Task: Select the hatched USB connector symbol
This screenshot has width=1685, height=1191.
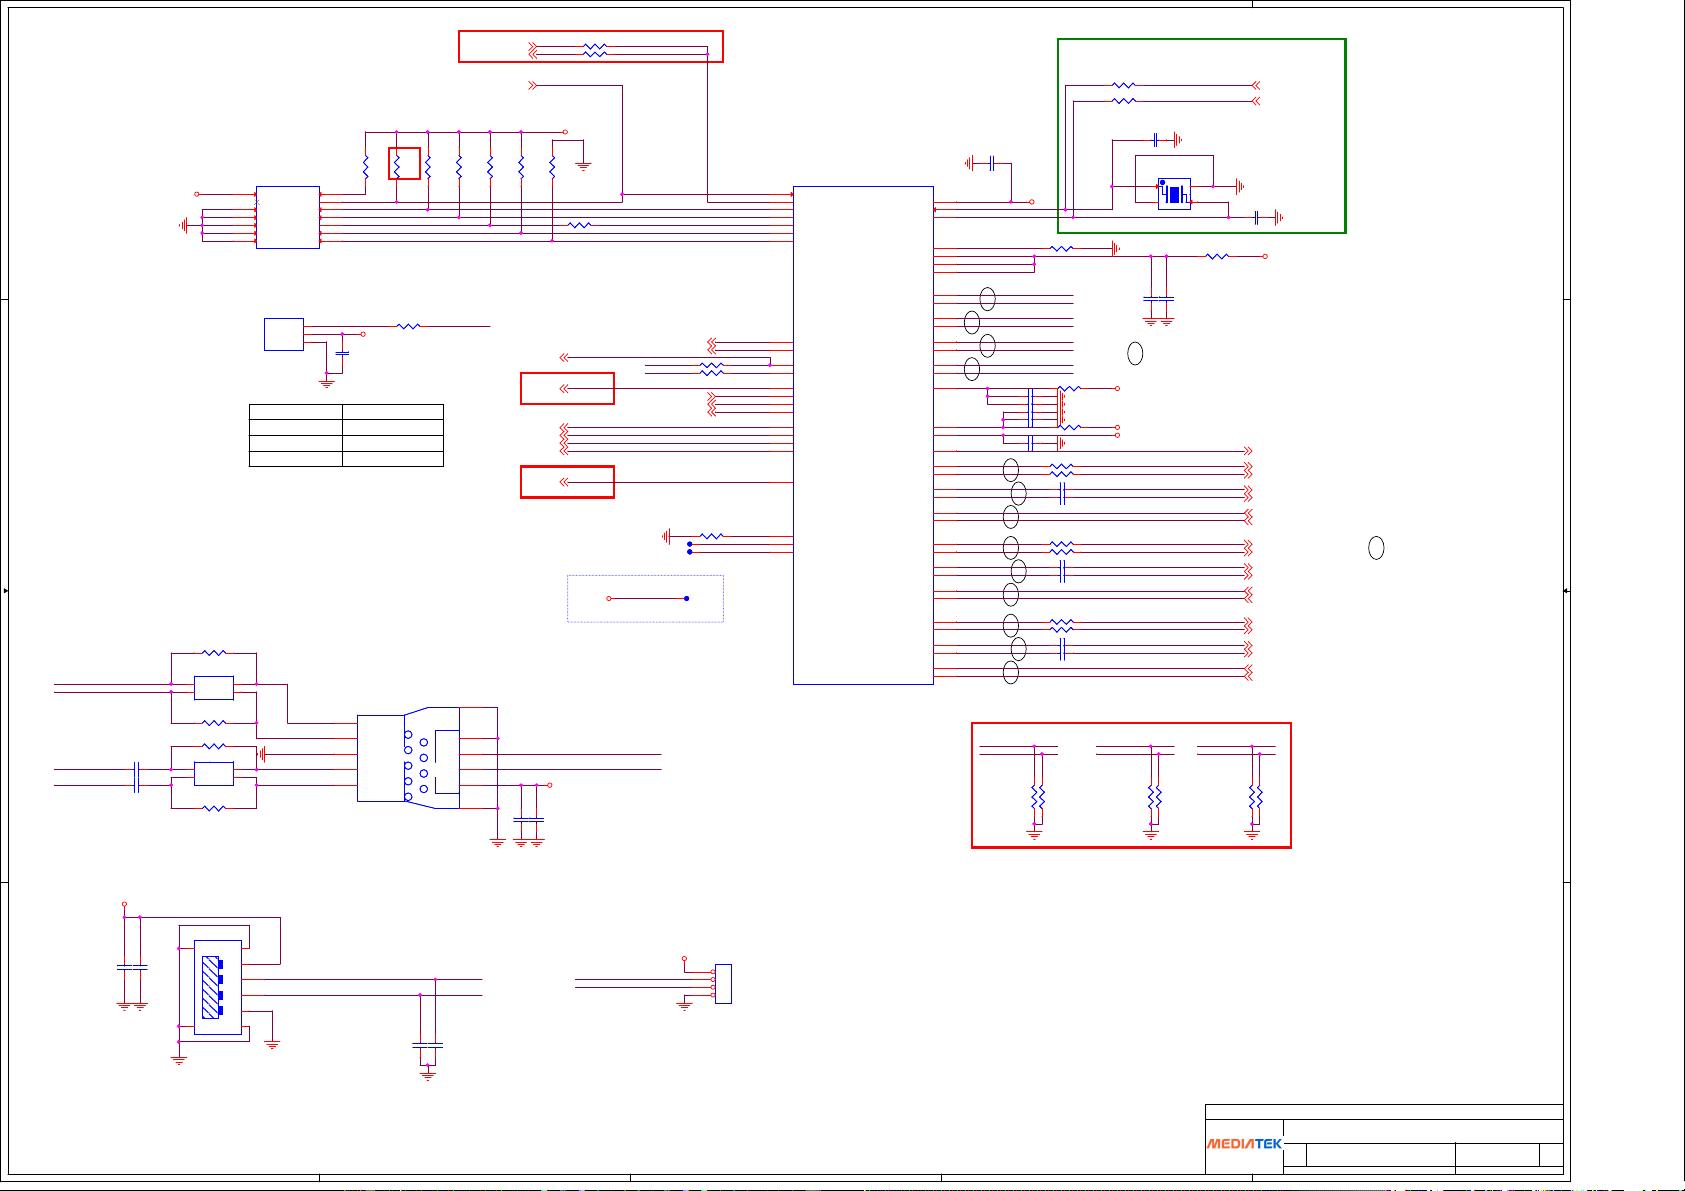Action: pos(211,987)
